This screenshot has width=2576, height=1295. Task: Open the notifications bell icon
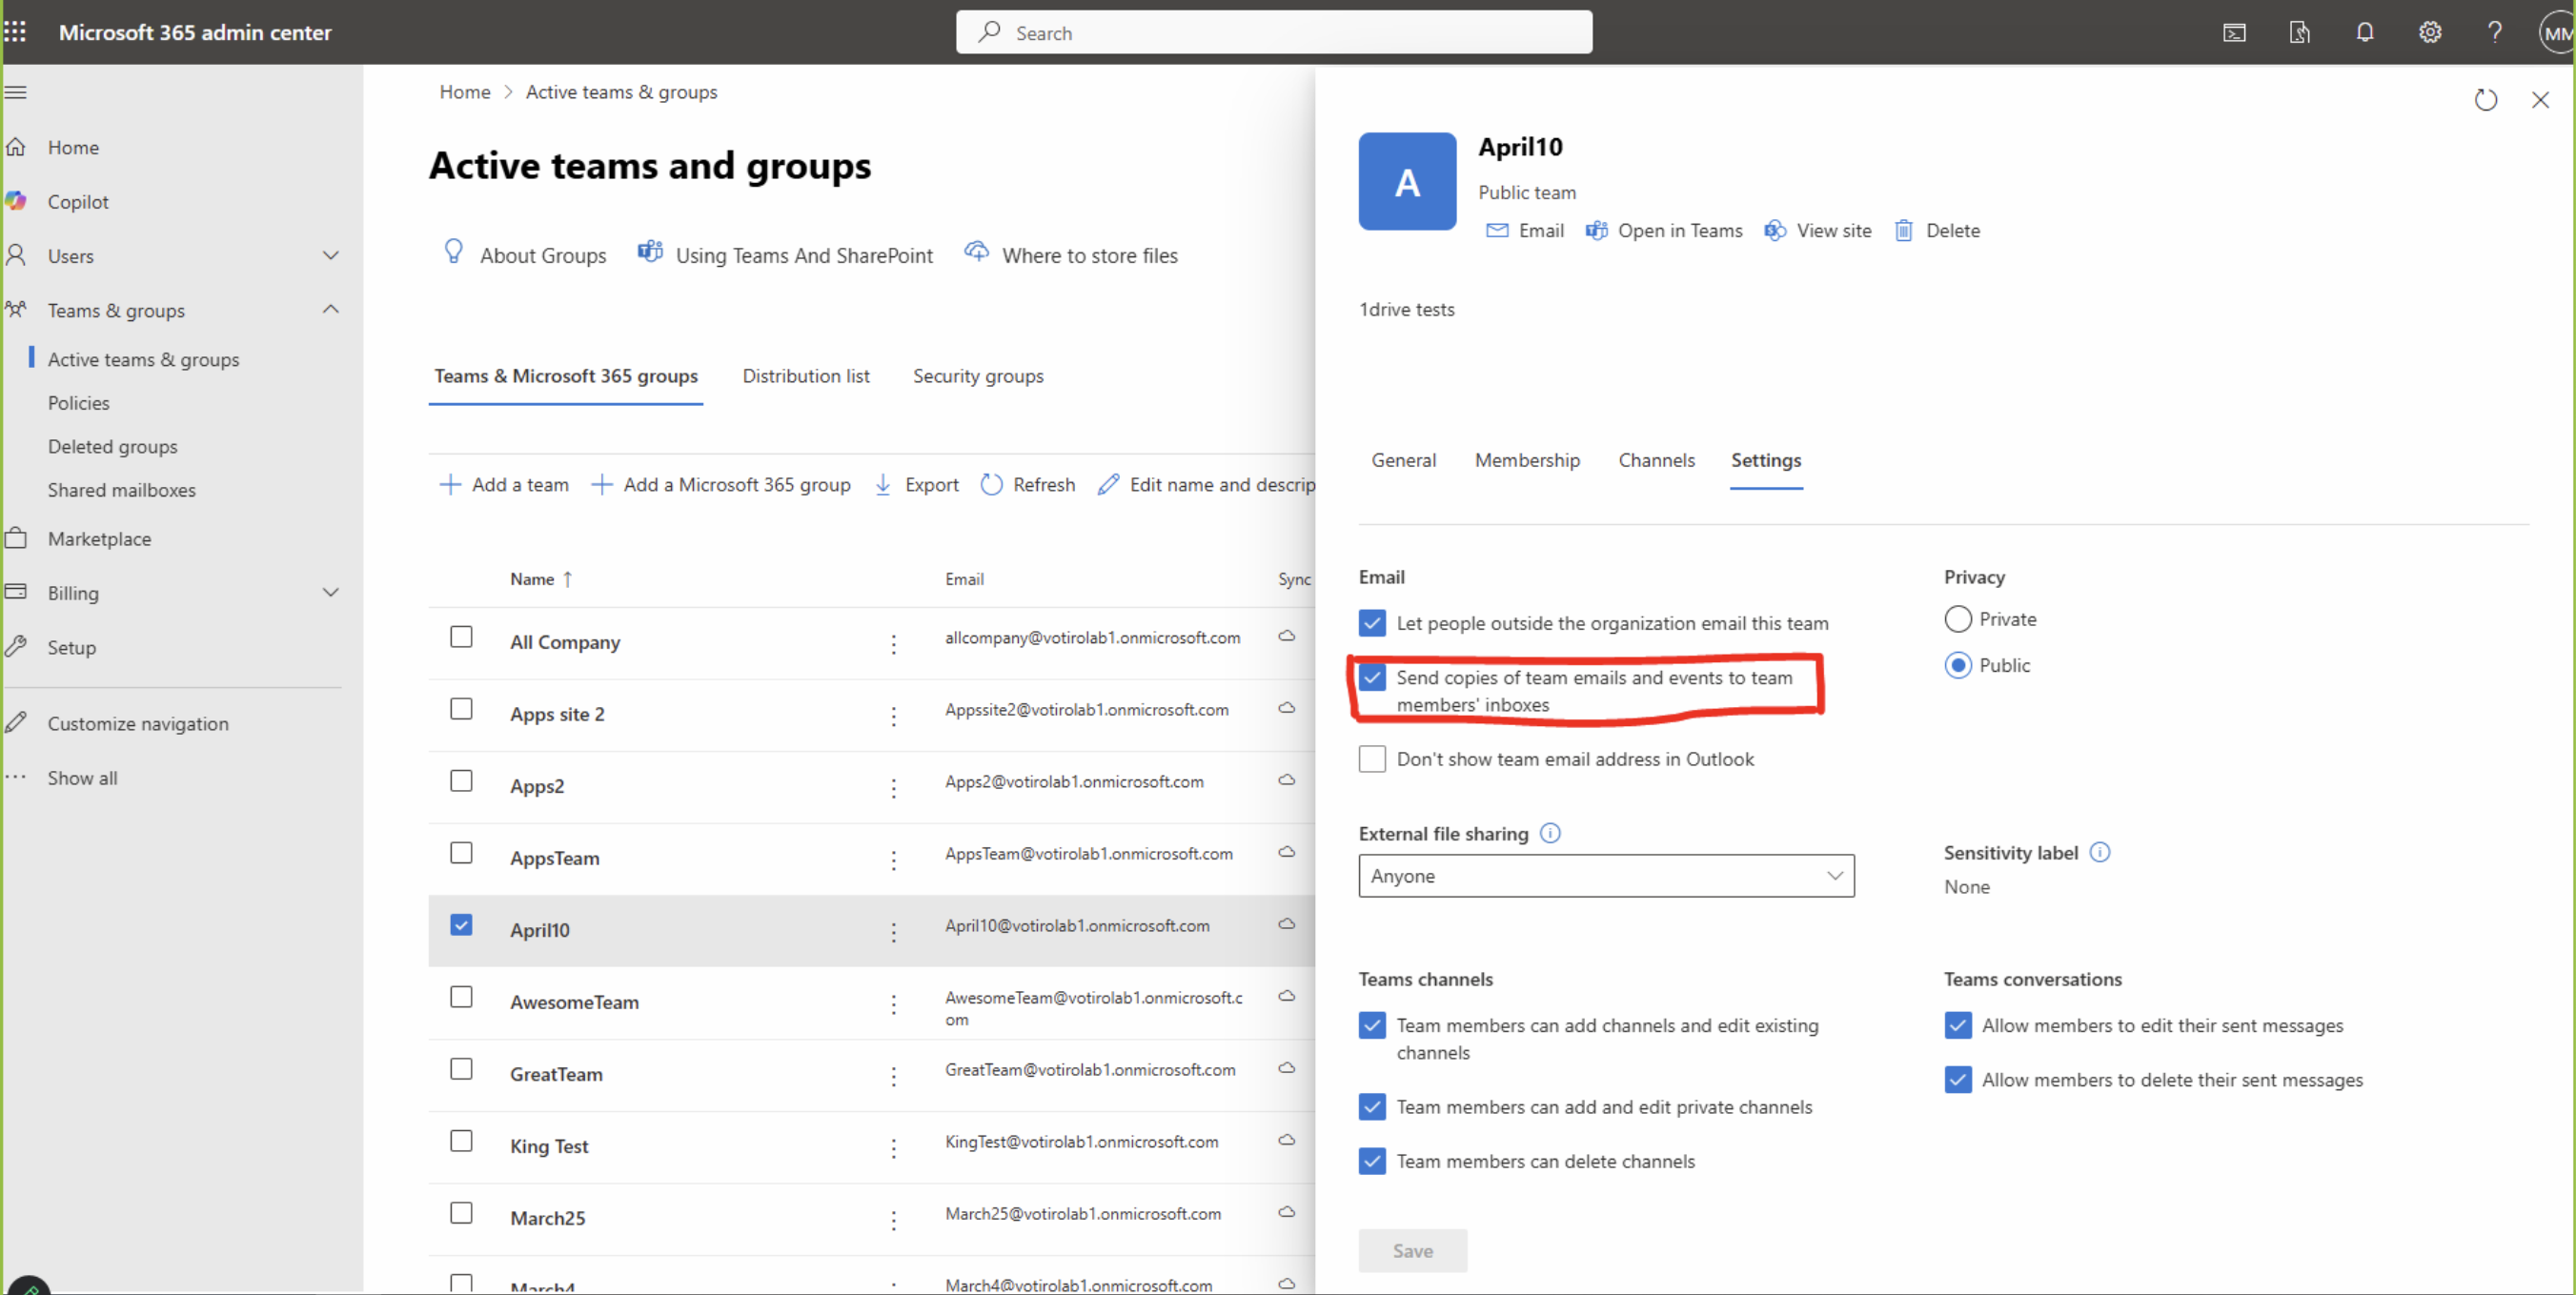pyautogui.click(x=2364, y=33)
